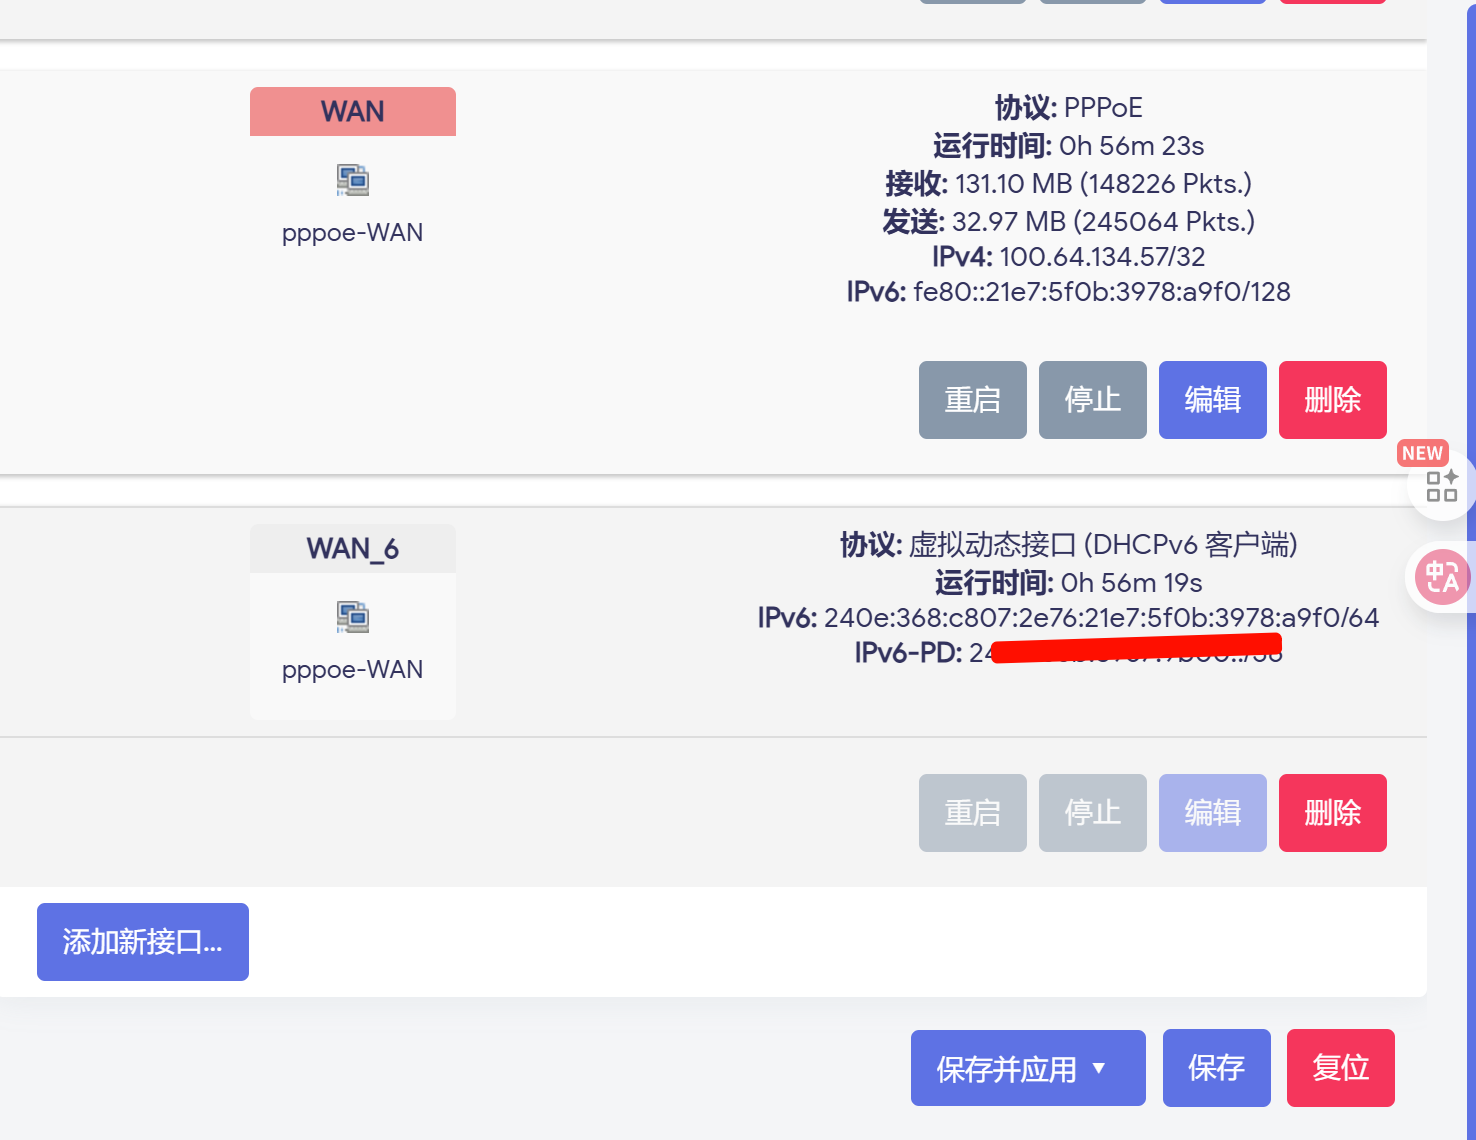Edit the WAN interface (编辑)
1476x1140 pixels.
pos(1212,400)
